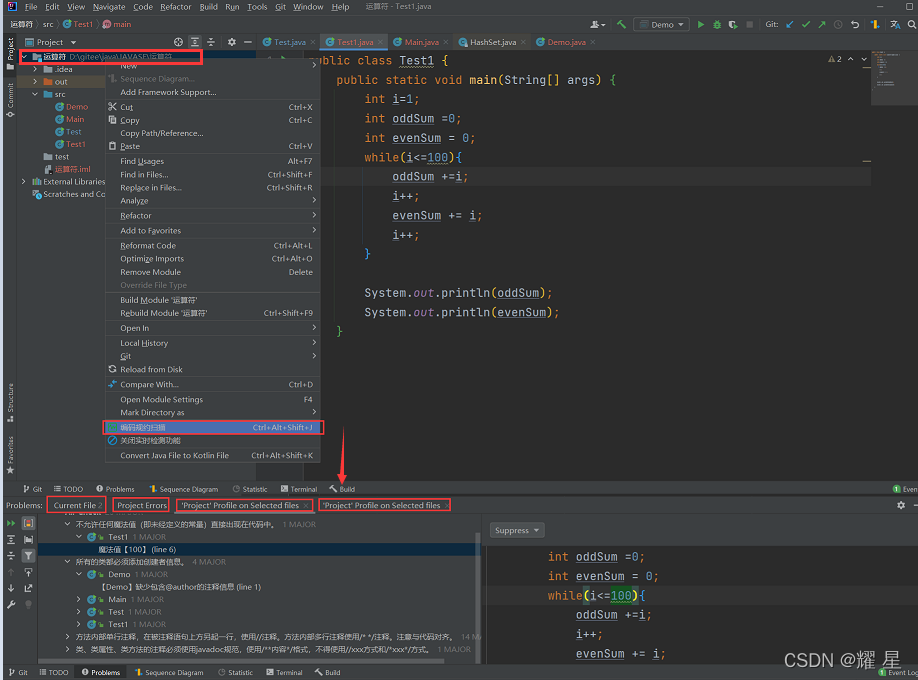Jump to next highlighted error arrow
Image resolution: width=918 pixels, height=680 pixels.
pyautogui.click(x=864, y=59)
